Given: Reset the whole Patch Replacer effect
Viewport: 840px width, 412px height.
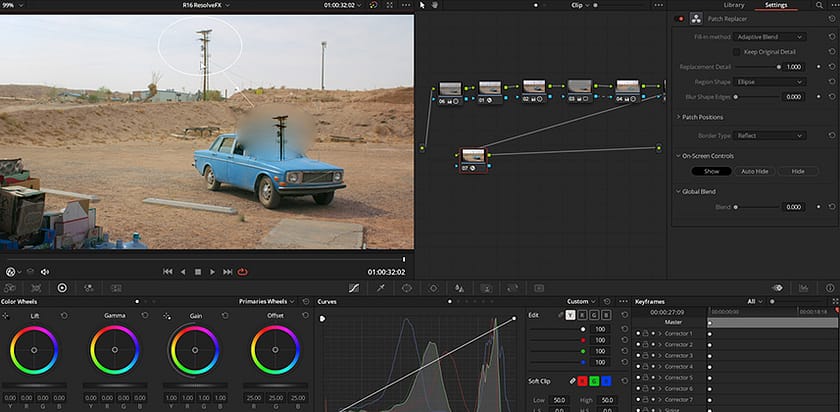Looking at the screenshot, I should coord(830,19).
